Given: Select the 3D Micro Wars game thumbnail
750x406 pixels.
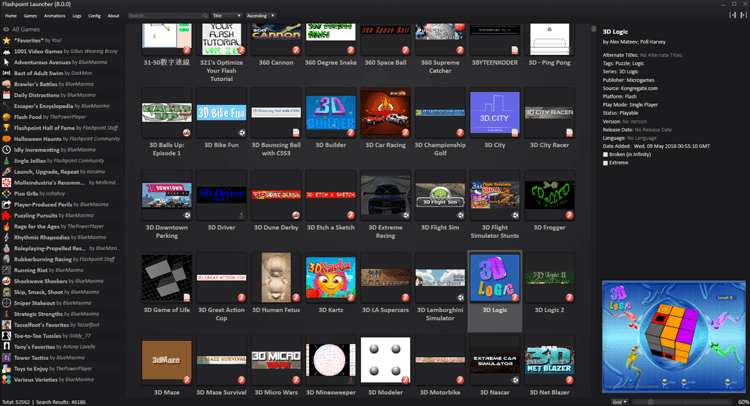Looking at the screenshot, I should 276,361.
